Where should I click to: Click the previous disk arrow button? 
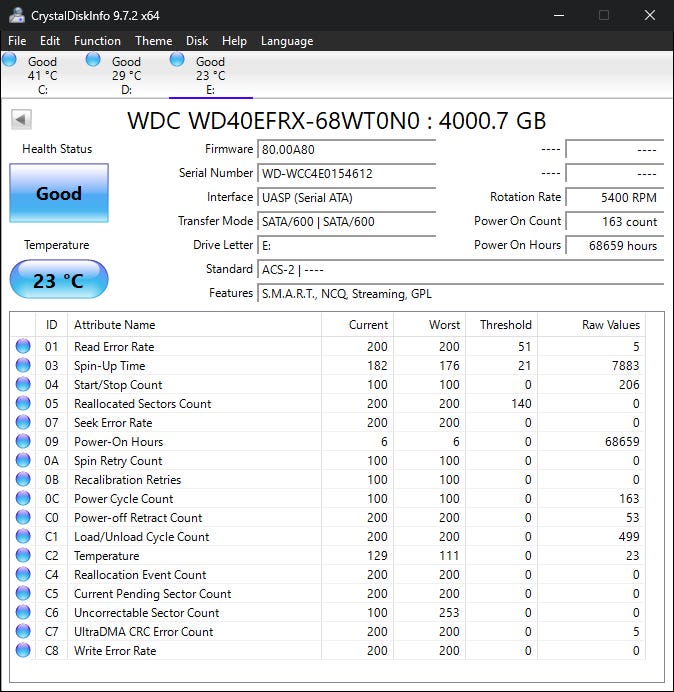(x=21, y=120)
